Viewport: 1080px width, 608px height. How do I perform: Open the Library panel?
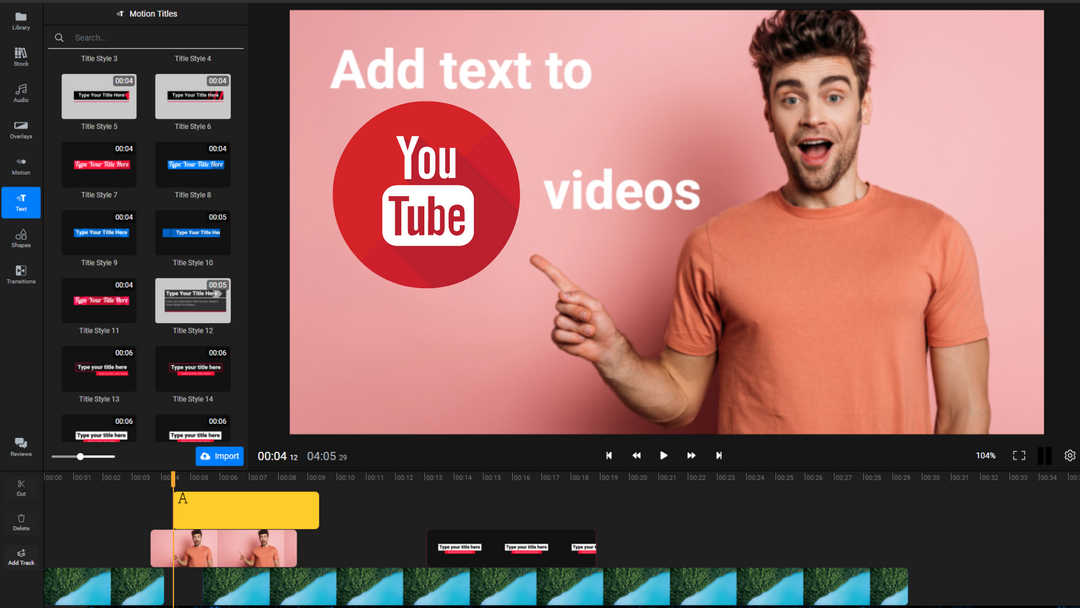pyautogui.click(x=20, y=20)
